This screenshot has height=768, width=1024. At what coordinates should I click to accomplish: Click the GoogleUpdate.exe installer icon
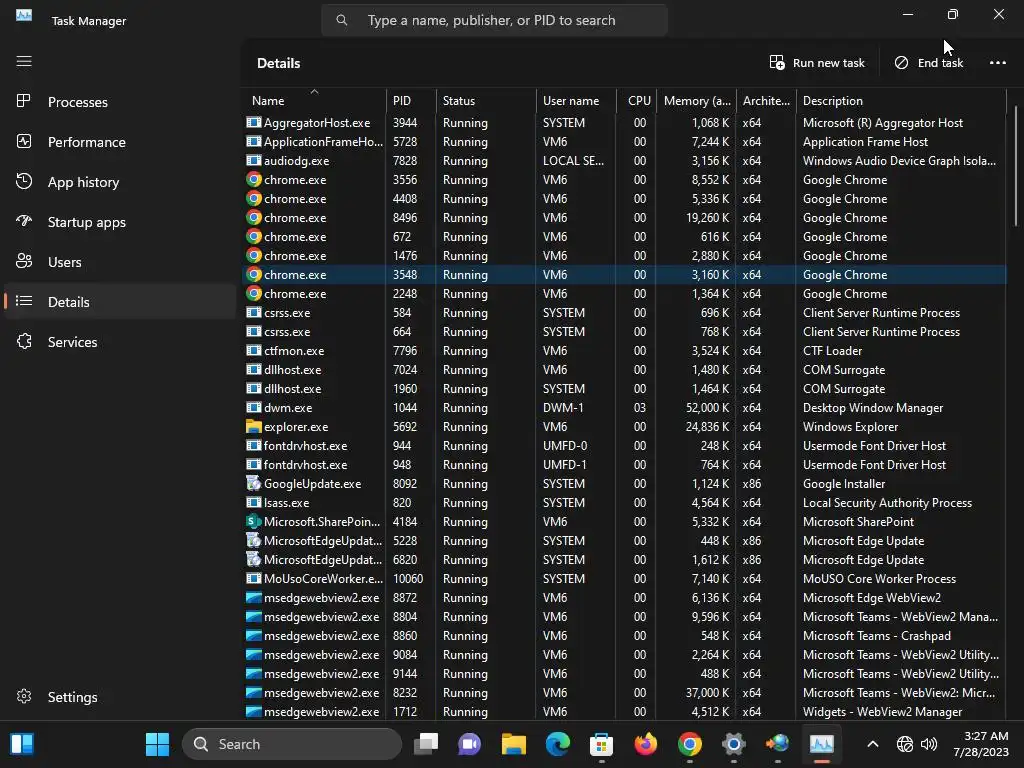point(253,483)
